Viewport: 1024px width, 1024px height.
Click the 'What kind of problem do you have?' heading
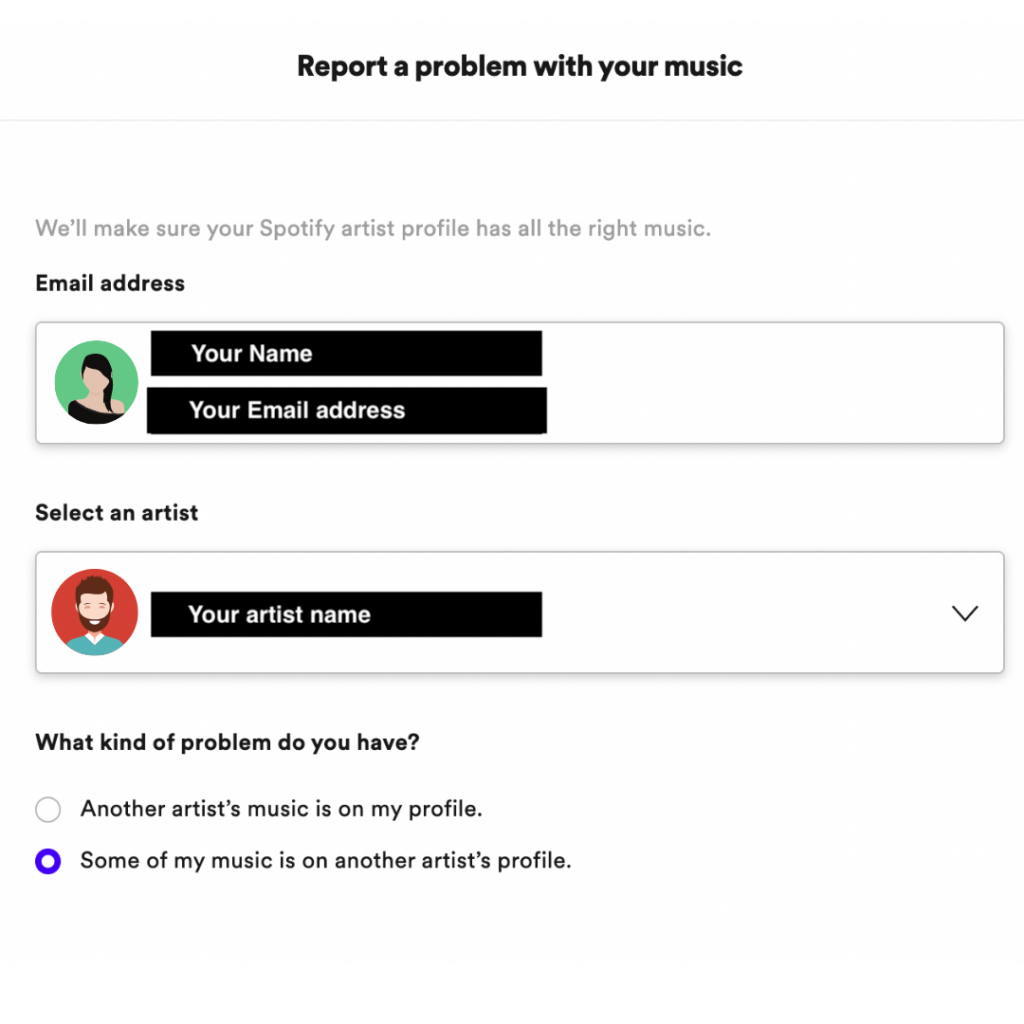click(228, 743)
